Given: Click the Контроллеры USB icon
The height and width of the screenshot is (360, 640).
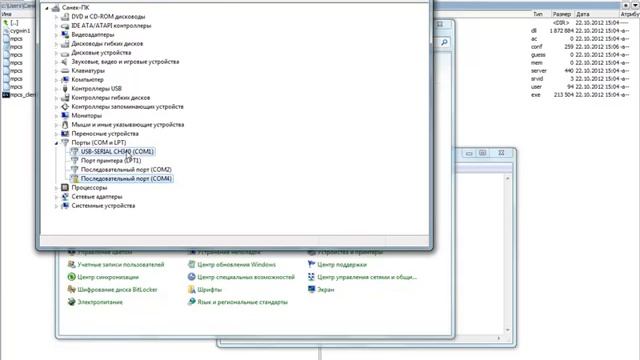Looking at the screenshot, I should [x=64, y=89].
